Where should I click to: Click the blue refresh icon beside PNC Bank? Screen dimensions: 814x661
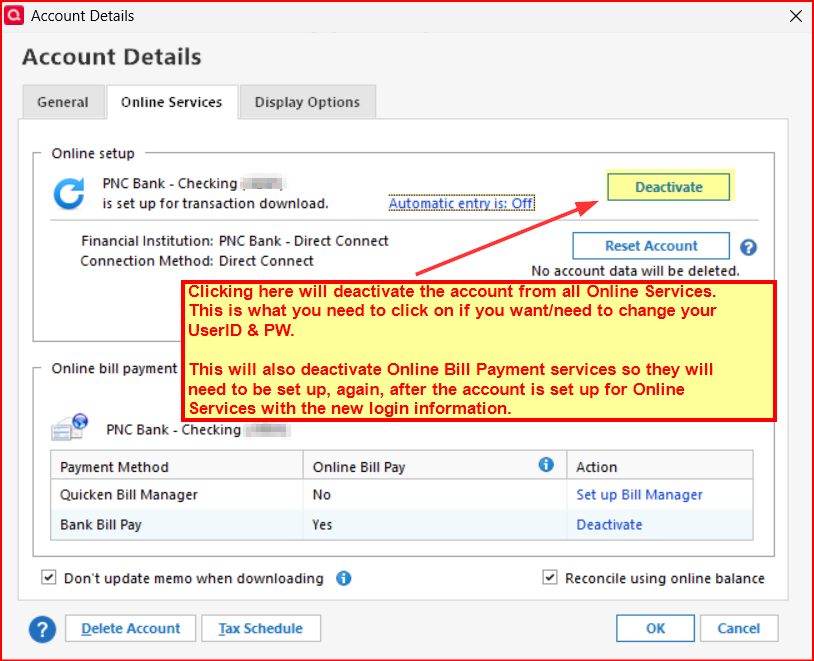pyautogui.click(x=69, y=193)
